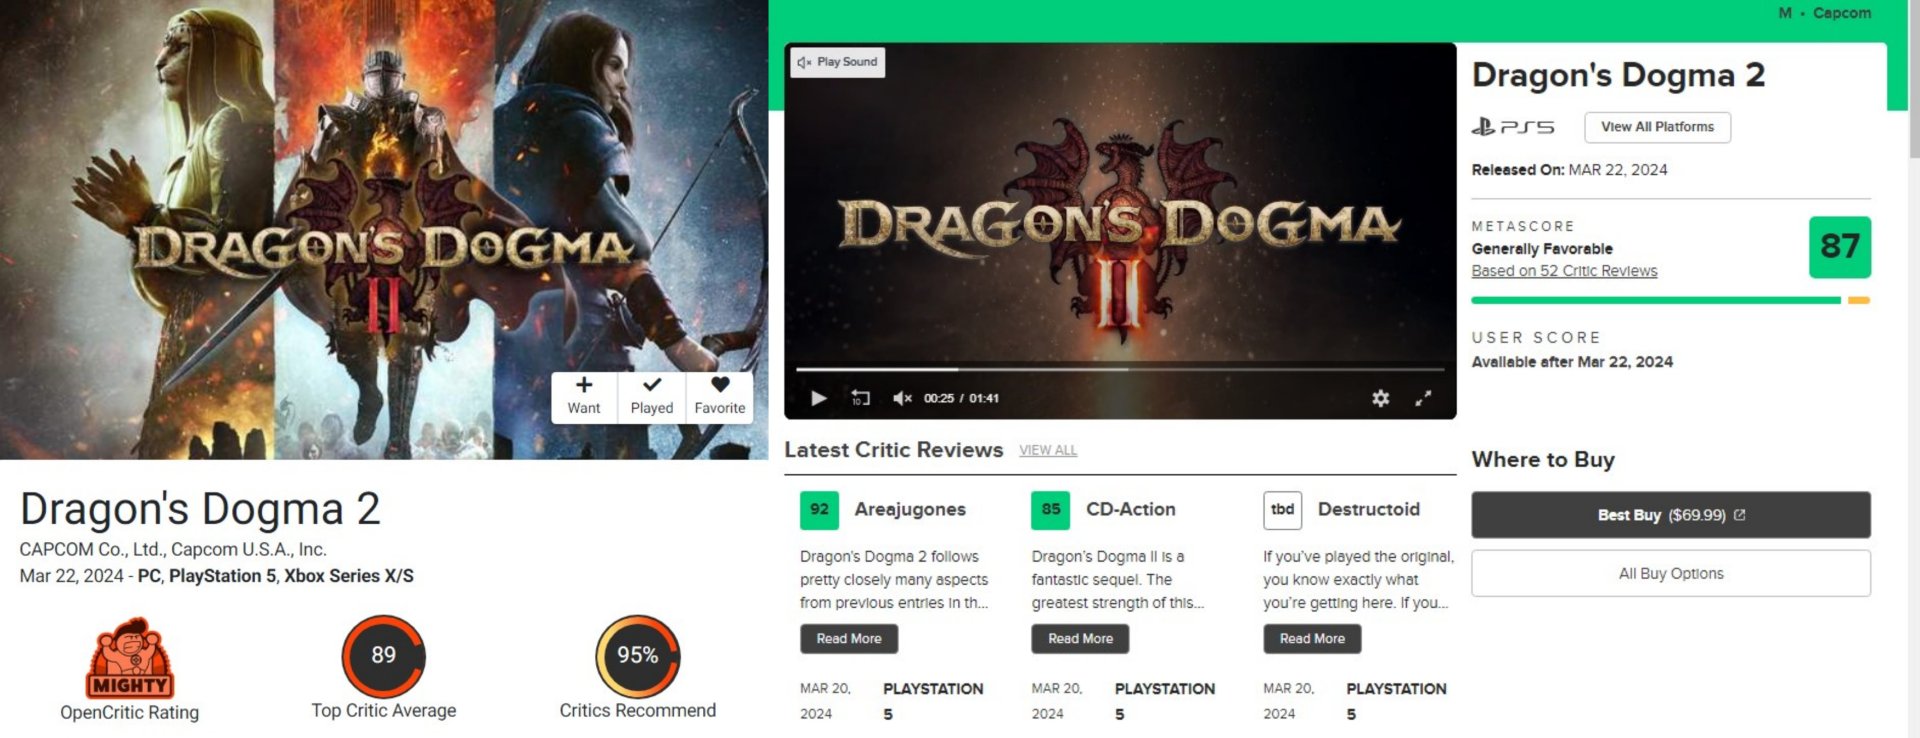The width and height of the screenshot is (1920, 738).
Task: Open All Buy Options
Action: point(1670,573)
